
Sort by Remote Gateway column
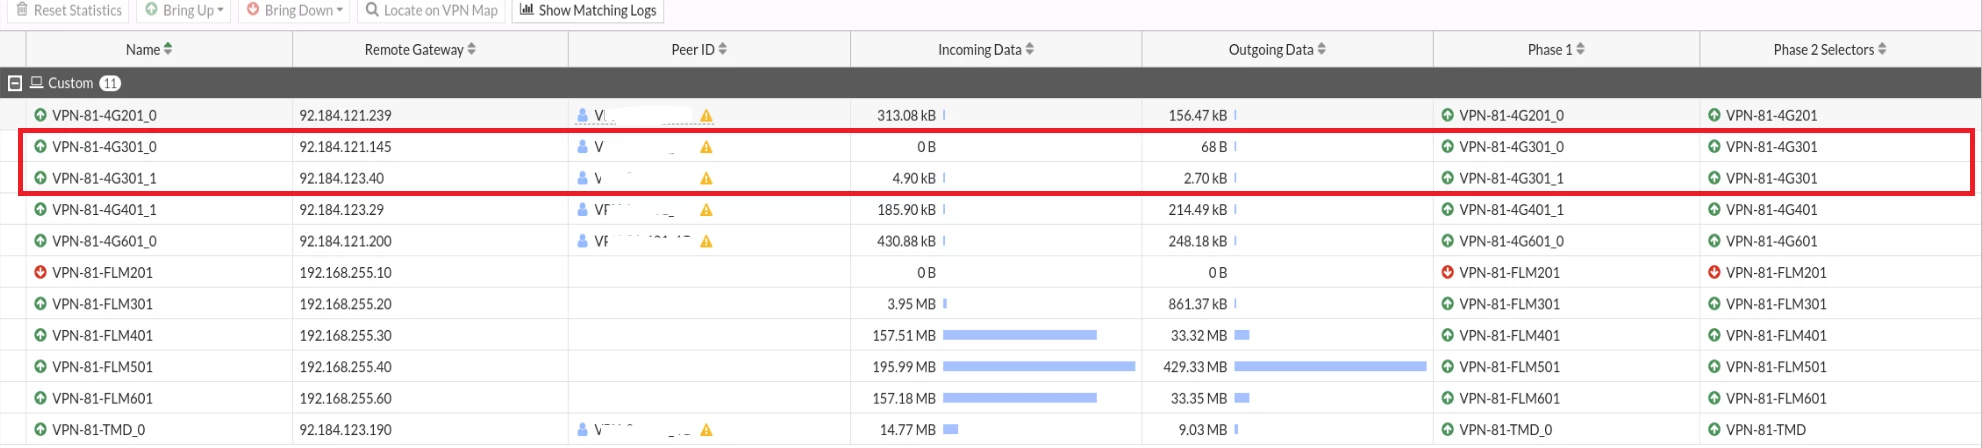[420, 49]
